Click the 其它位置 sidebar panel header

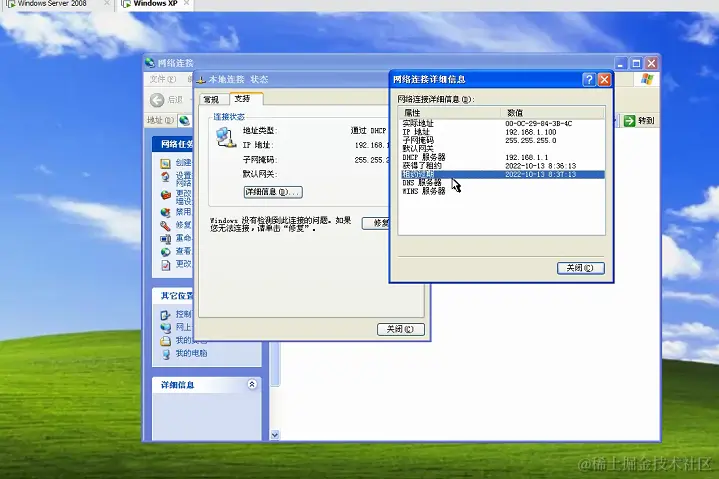pos(173,296)
